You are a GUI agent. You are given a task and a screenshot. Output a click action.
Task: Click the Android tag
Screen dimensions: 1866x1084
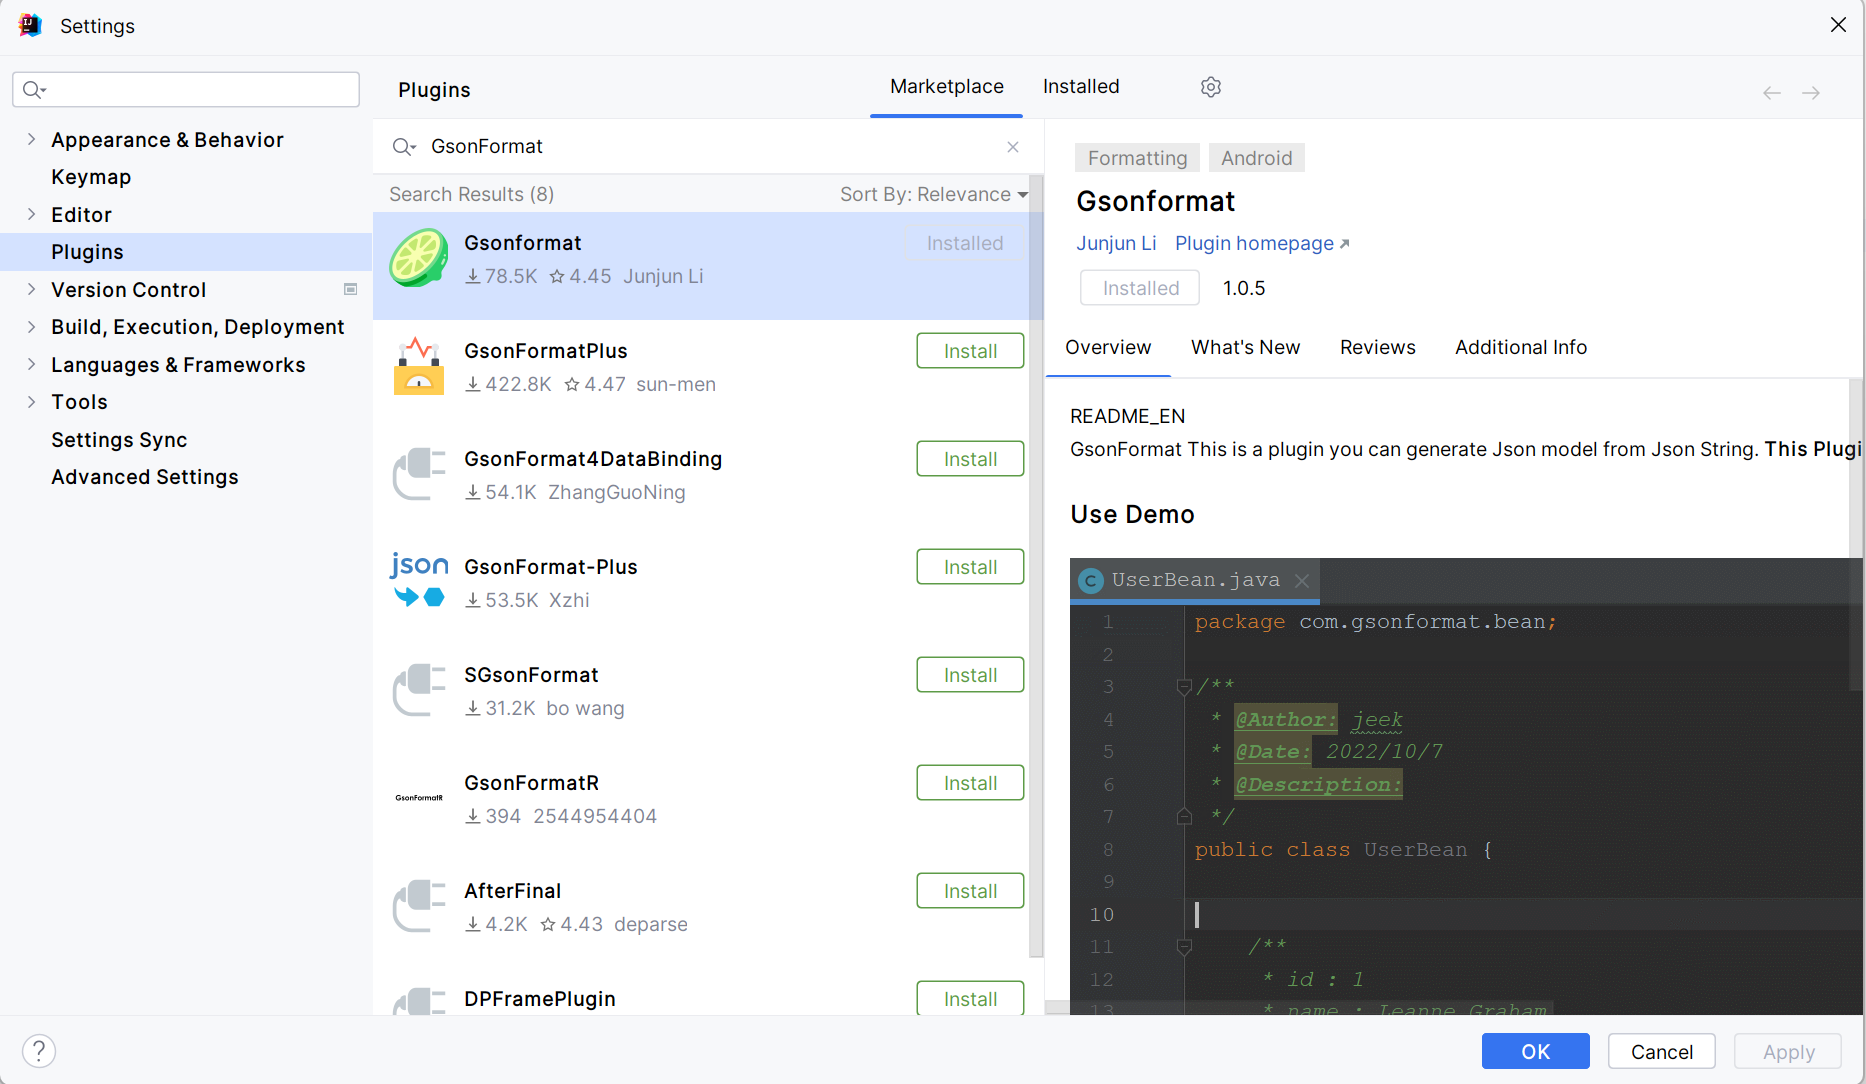click(1256, 158)
